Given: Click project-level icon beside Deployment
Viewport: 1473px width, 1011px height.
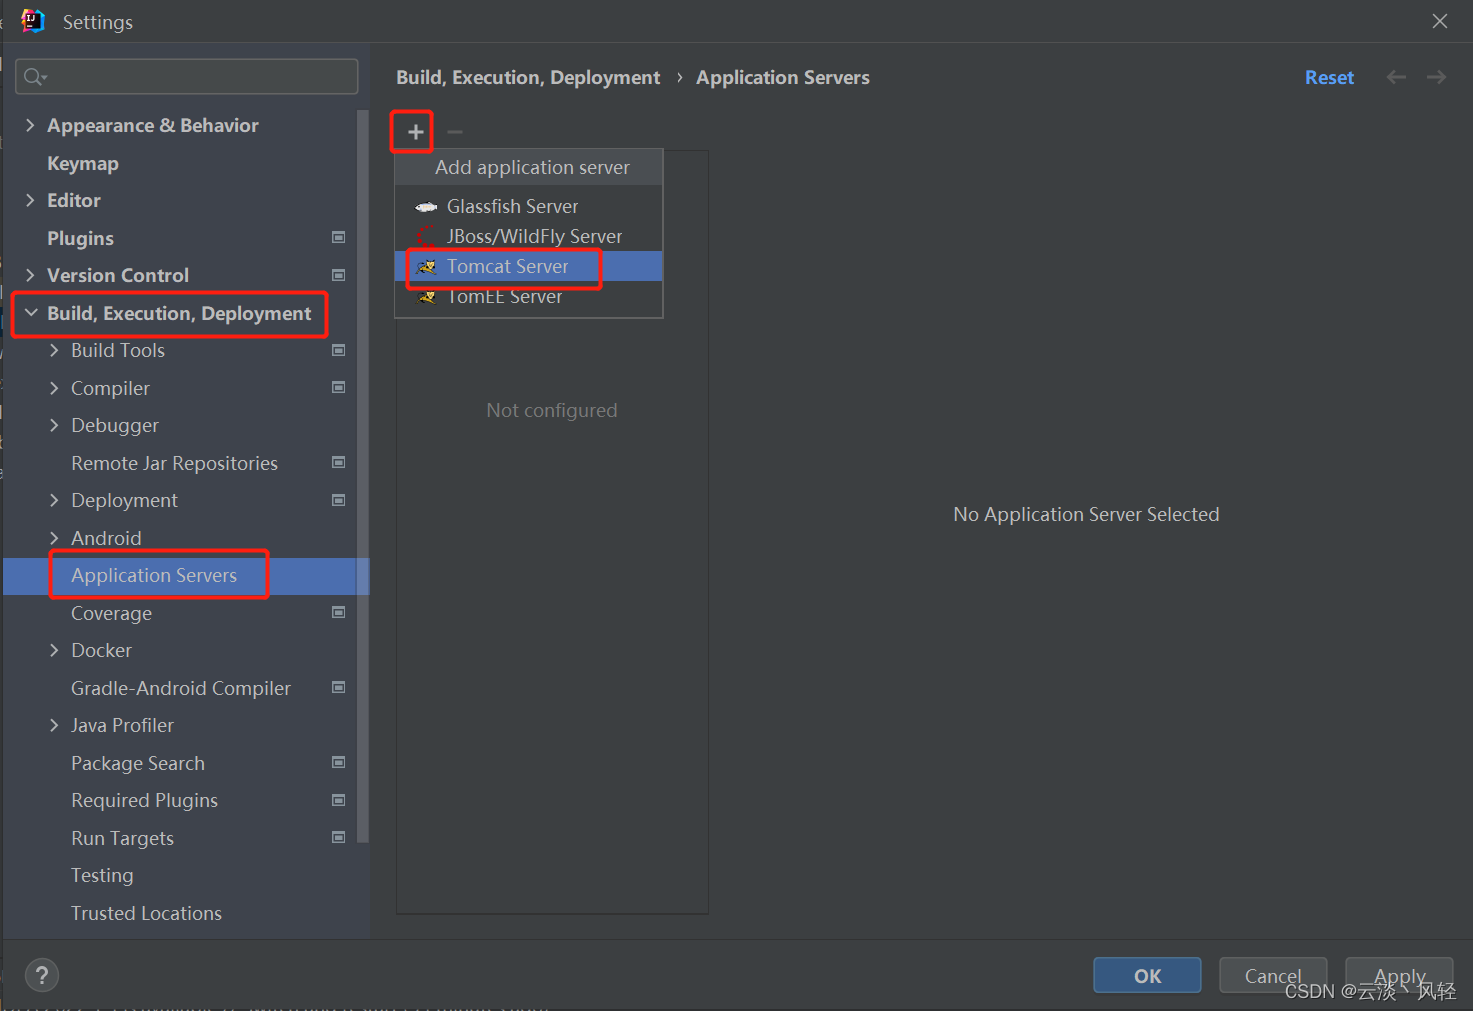Looking at the screenshot, I should coord(338,500).
